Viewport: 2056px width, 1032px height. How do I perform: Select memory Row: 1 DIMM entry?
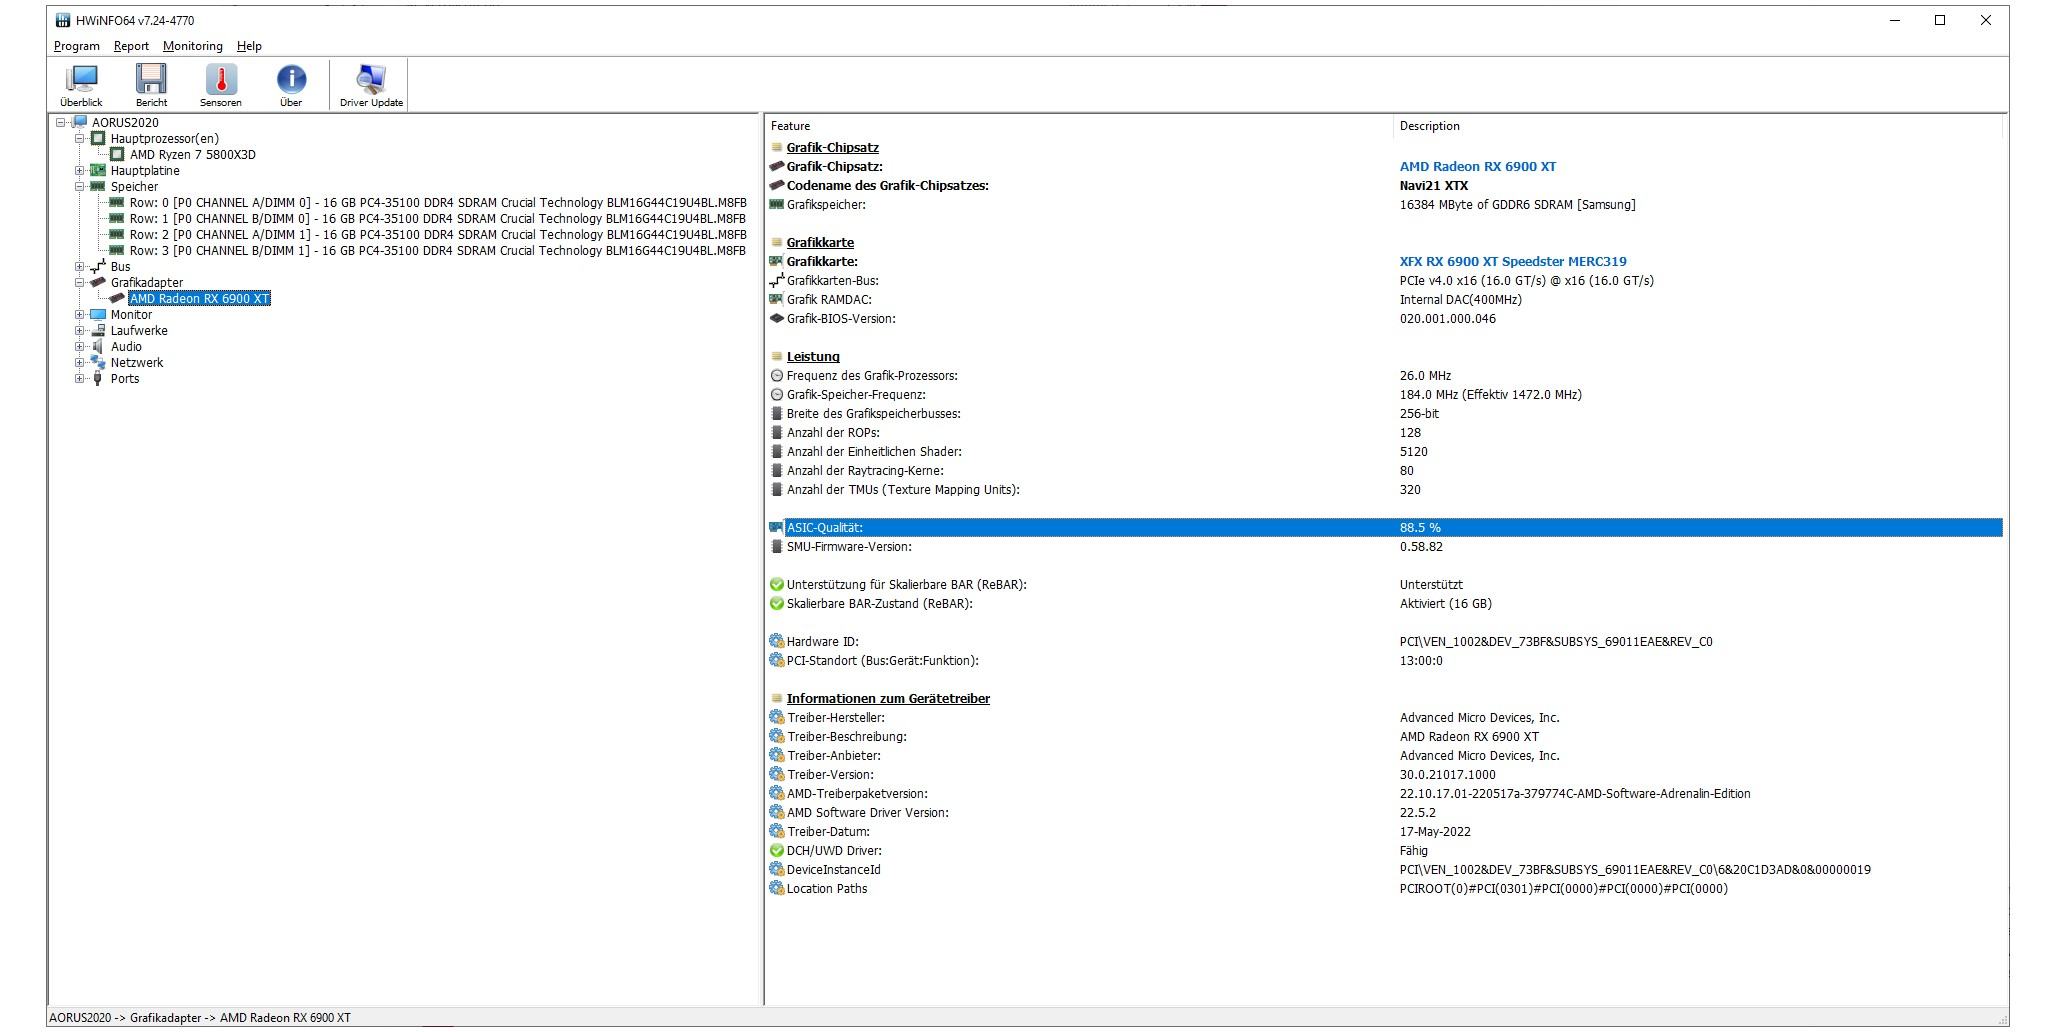438,219
